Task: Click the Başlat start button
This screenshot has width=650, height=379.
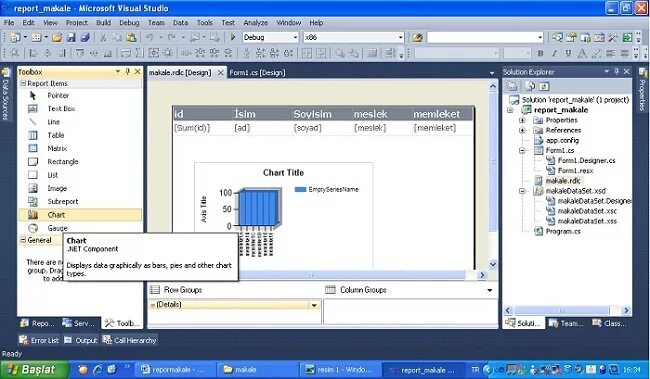Action: 34,369
